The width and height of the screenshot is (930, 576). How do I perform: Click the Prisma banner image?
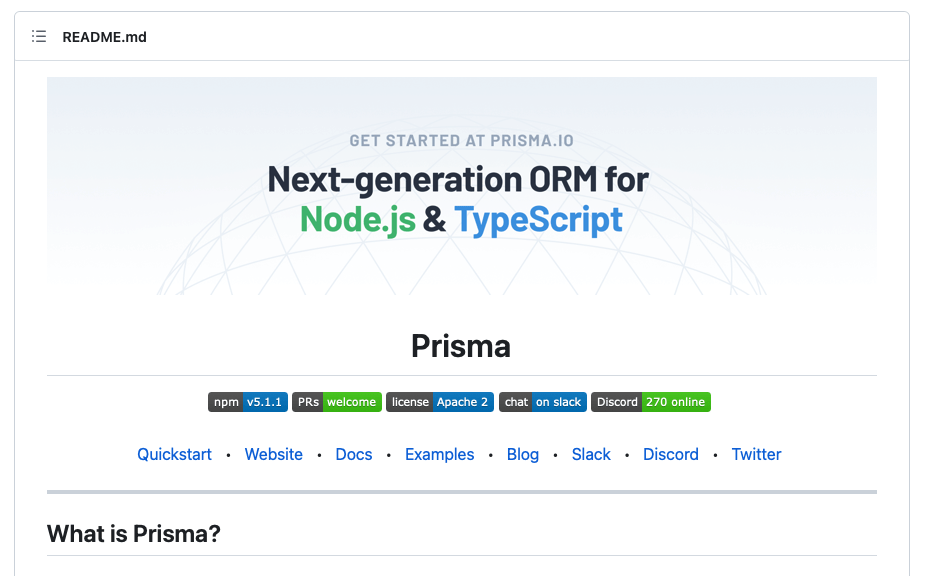point(461,186)
